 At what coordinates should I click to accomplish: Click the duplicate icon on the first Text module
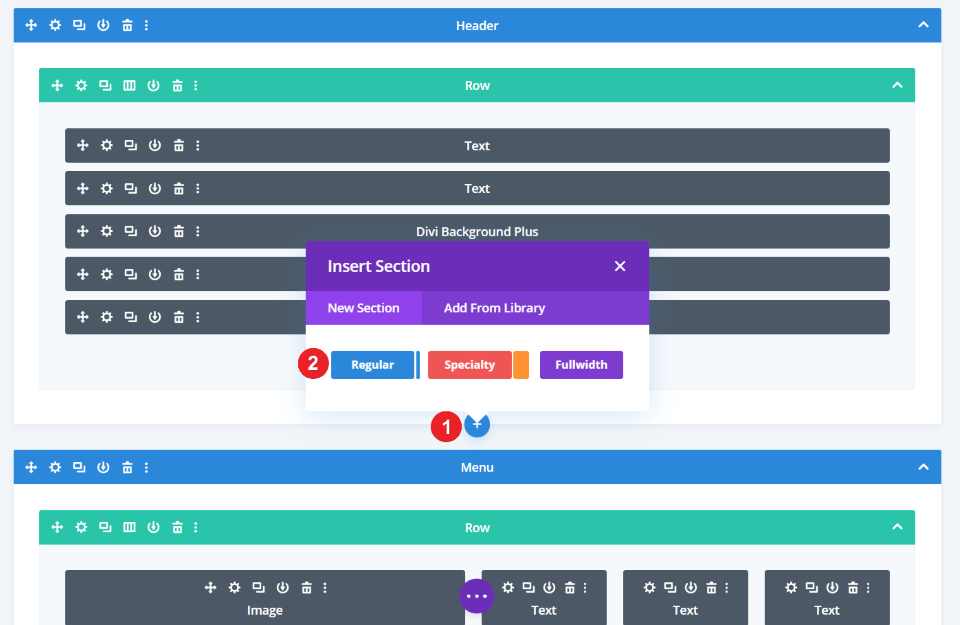[x=130, y=145]
